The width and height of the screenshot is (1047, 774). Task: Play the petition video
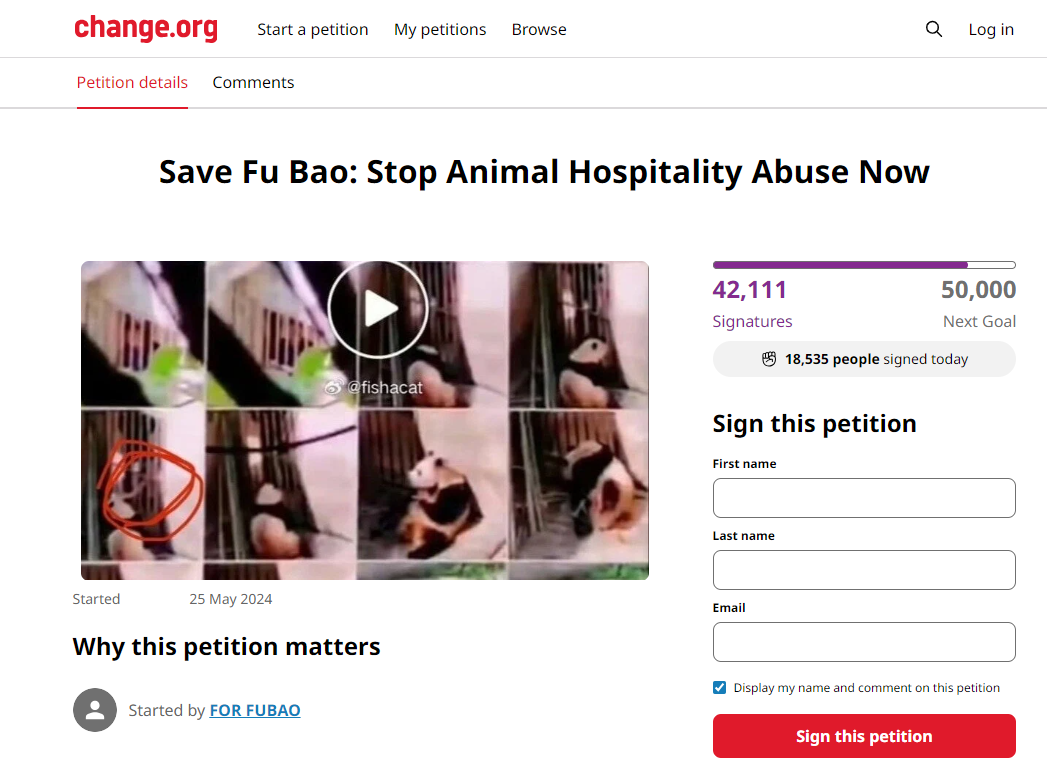point(378,309)
